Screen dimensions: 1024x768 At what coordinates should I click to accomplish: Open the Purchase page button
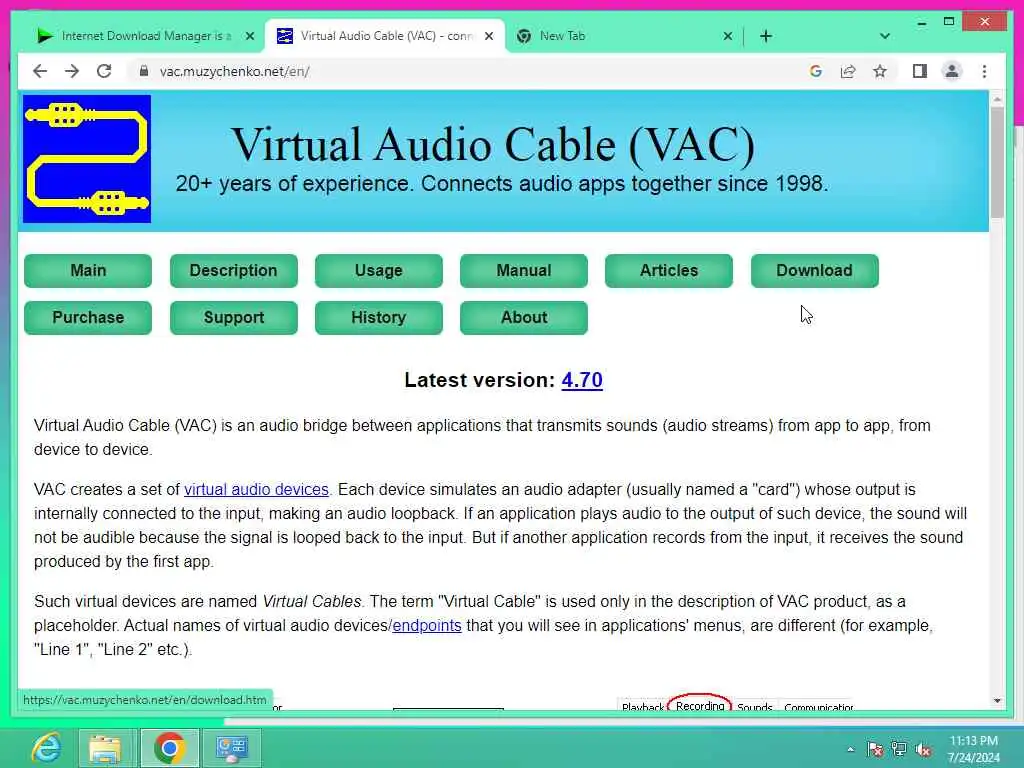(x=88, y=317)
